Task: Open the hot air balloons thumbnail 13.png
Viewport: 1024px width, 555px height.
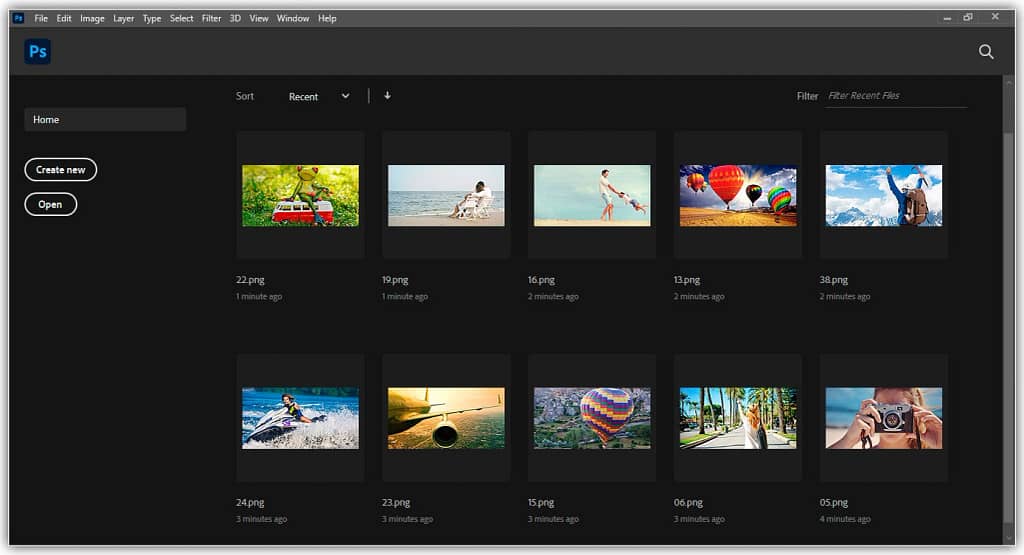Action: 738,195
